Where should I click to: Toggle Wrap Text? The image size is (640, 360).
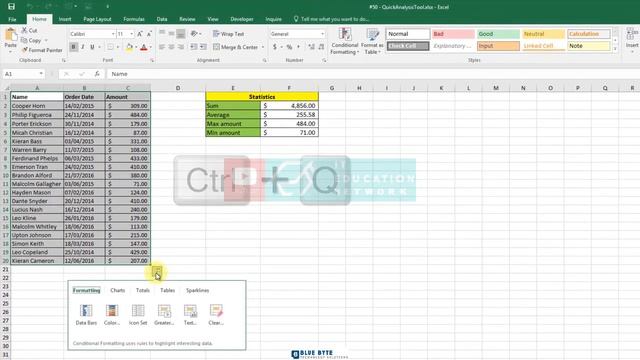(x=229, y=34)
